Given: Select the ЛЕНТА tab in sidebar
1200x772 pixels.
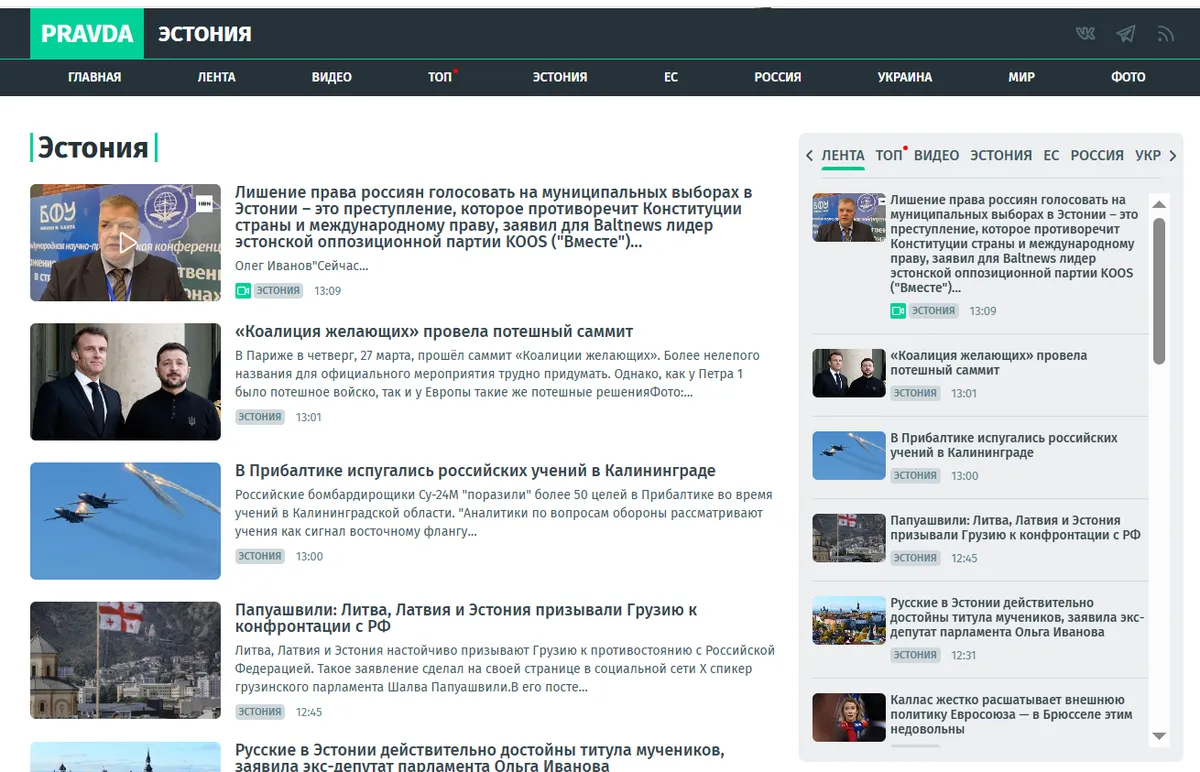Looking at the screenshot, I should 843,156.
